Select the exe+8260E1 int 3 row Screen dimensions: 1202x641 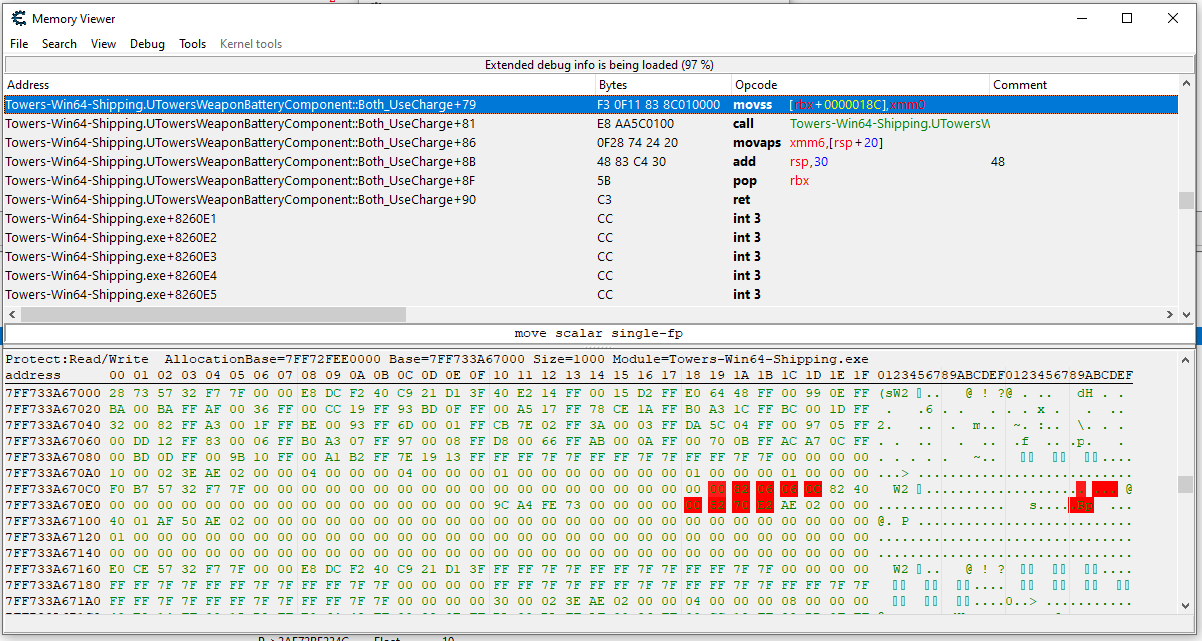point(590,218)
